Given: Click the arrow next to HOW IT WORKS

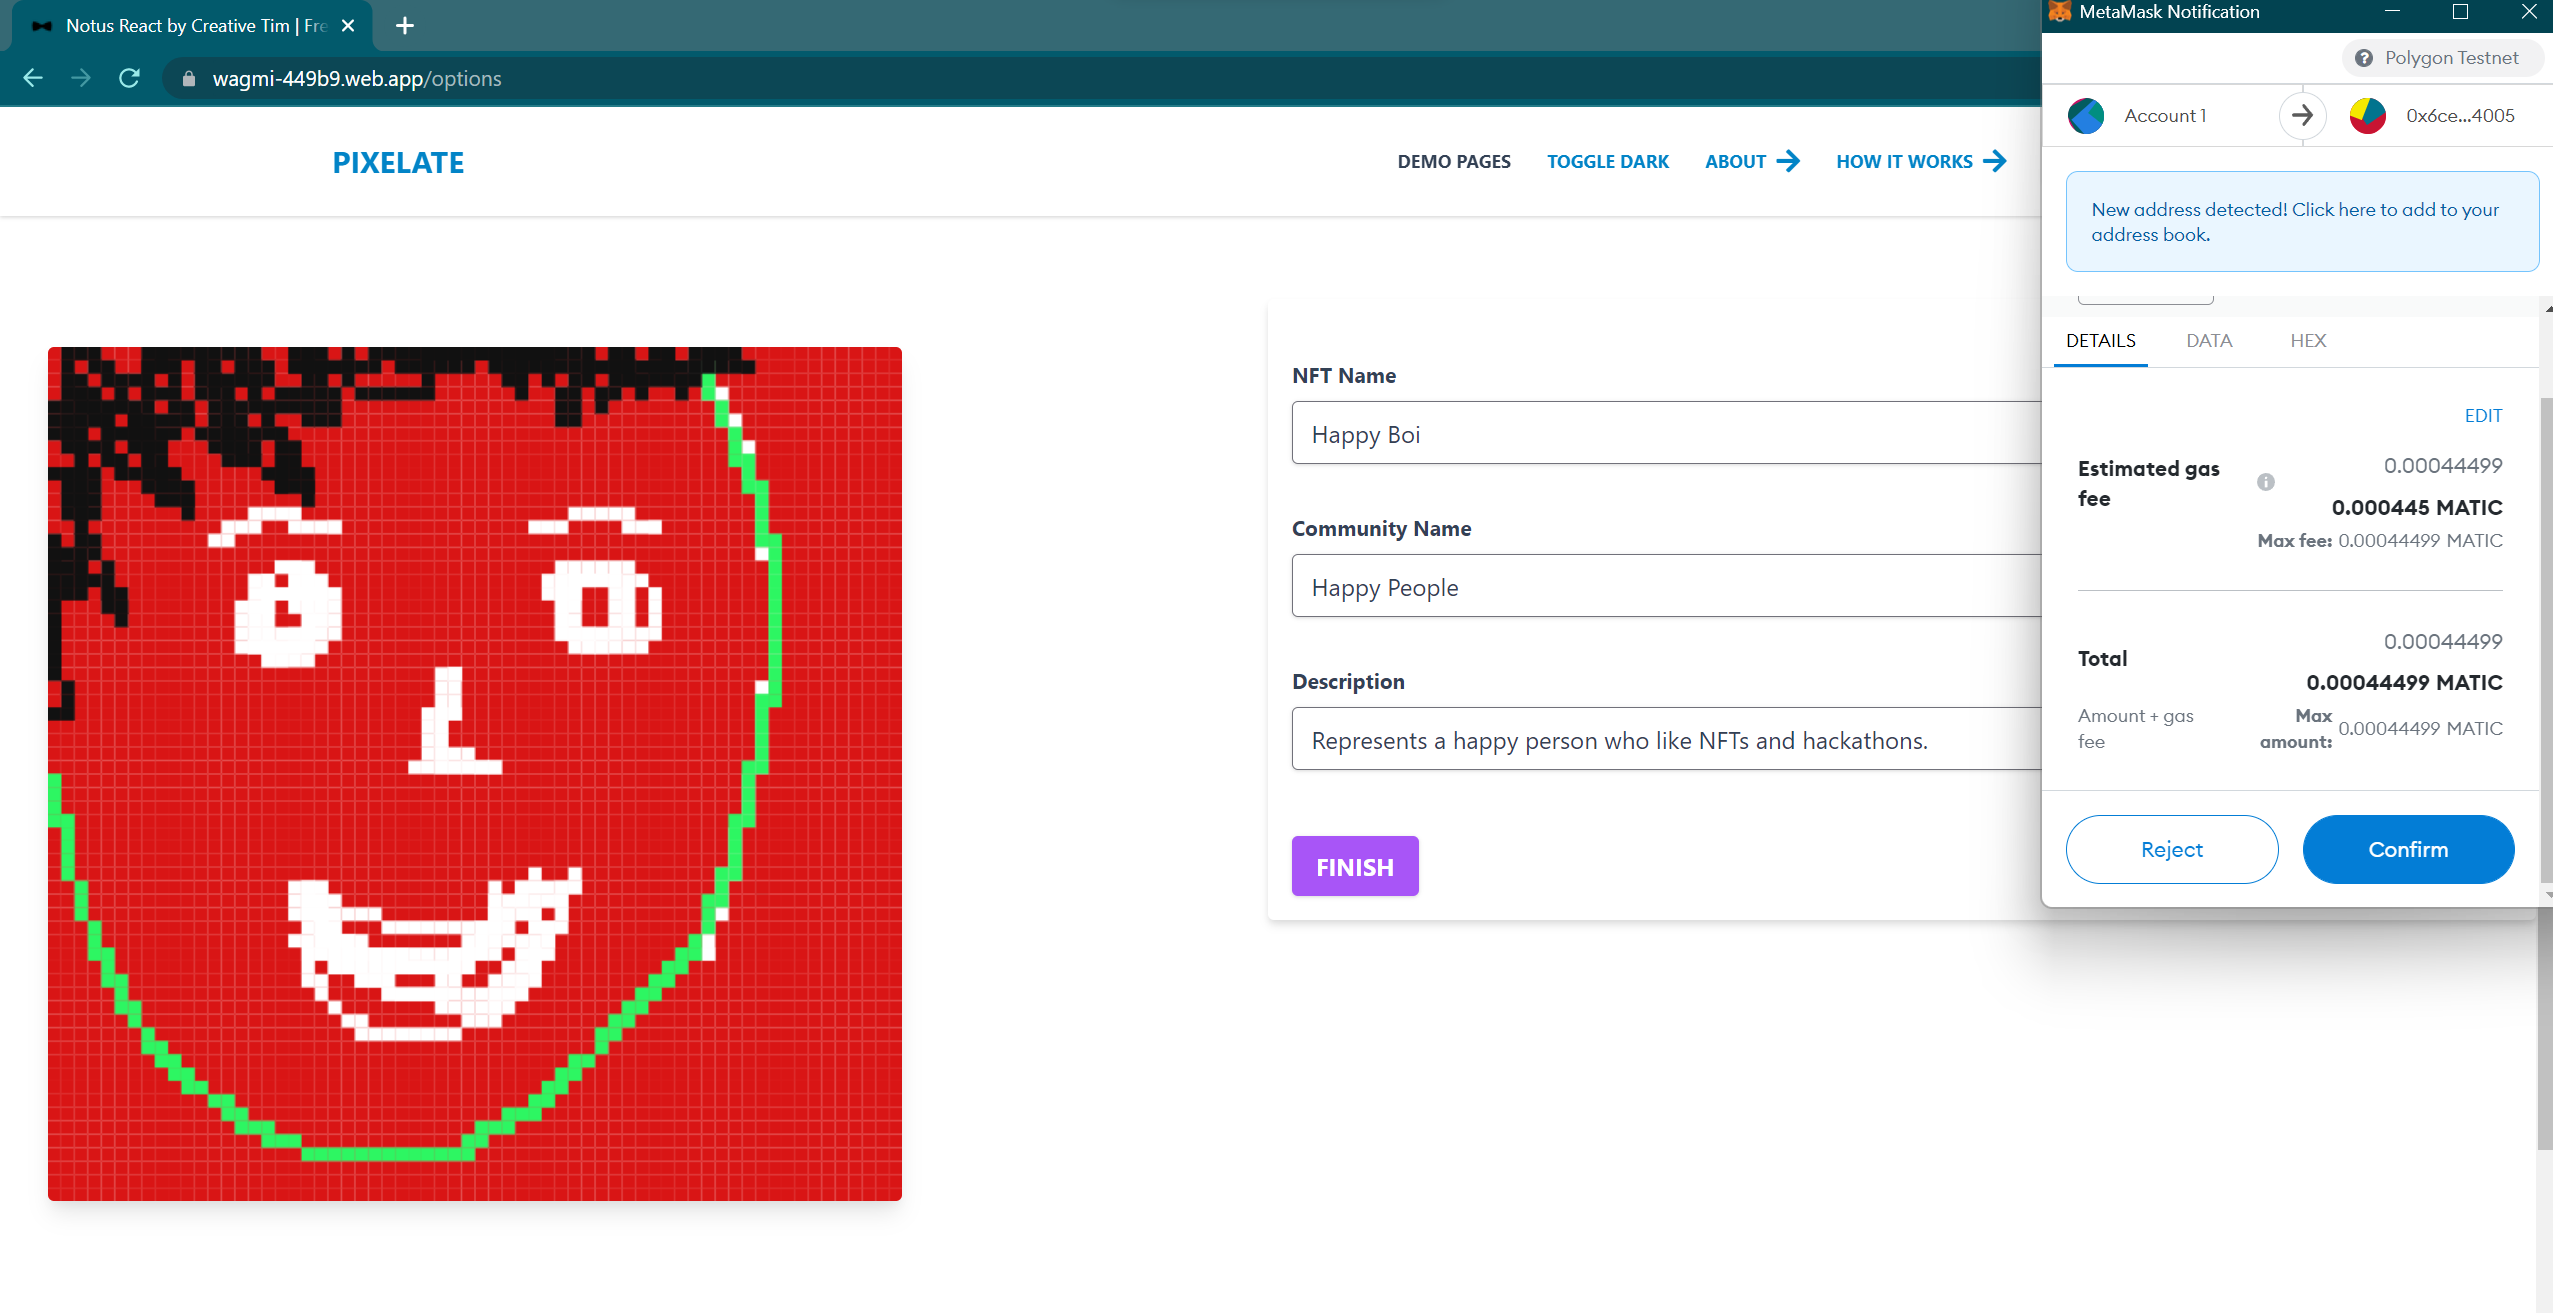Looking at the screenshot, I should coord(1995,162).
